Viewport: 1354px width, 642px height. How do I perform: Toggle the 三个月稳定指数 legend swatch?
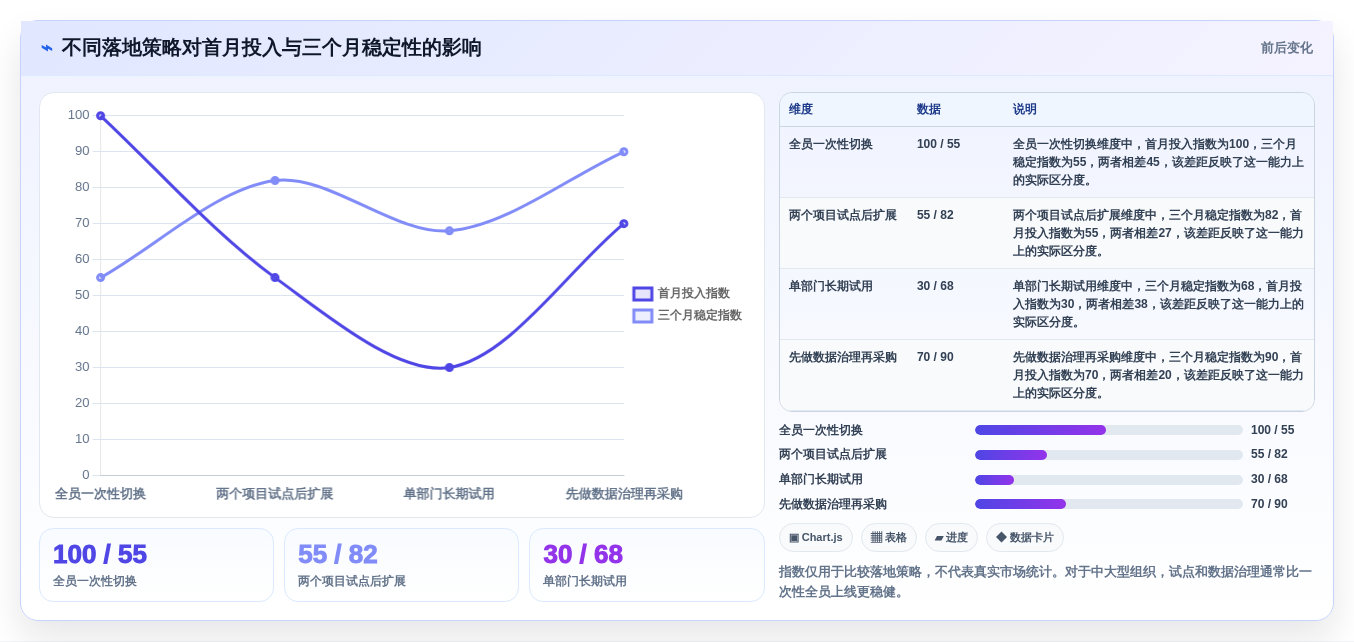(x=643, y=315)
